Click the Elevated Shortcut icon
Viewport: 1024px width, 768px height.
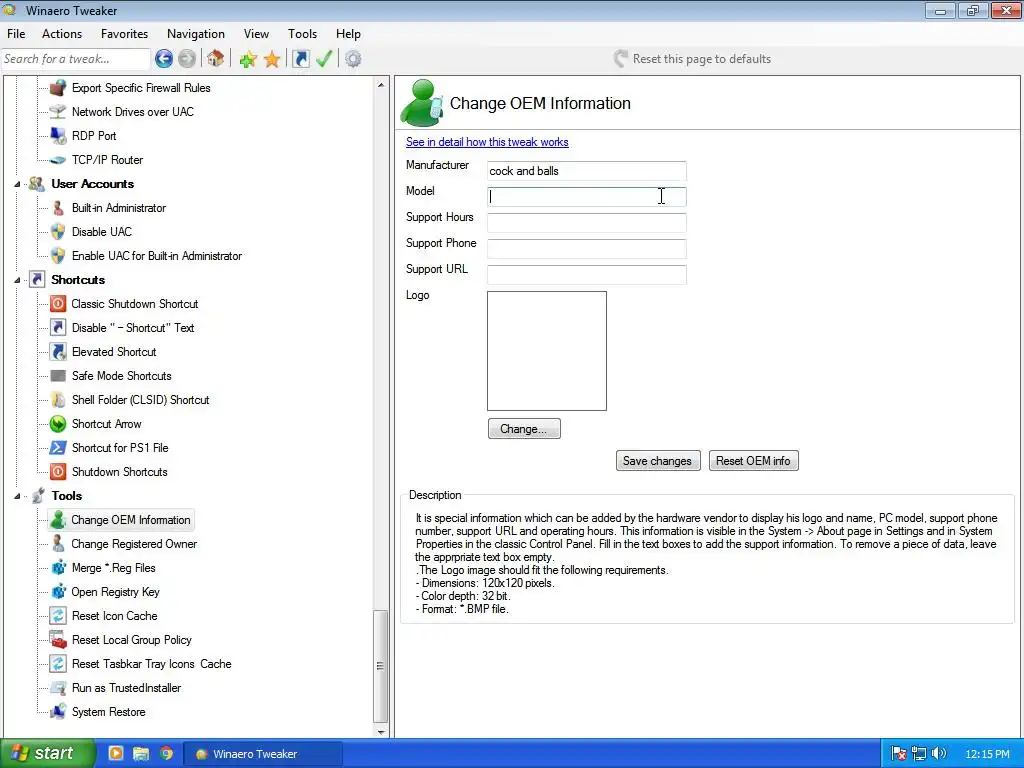58,352
